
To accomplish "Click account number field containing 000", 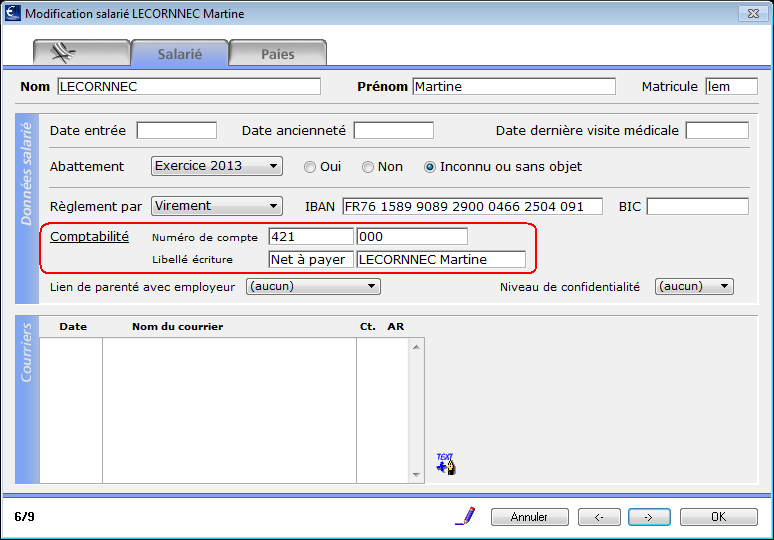I will tap(412, 236).
